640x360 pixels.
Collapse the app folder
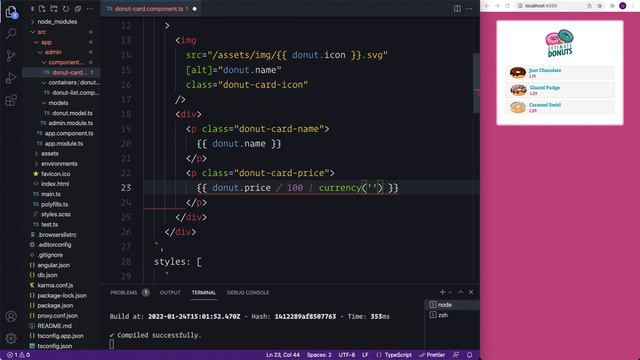click(61, 42)
